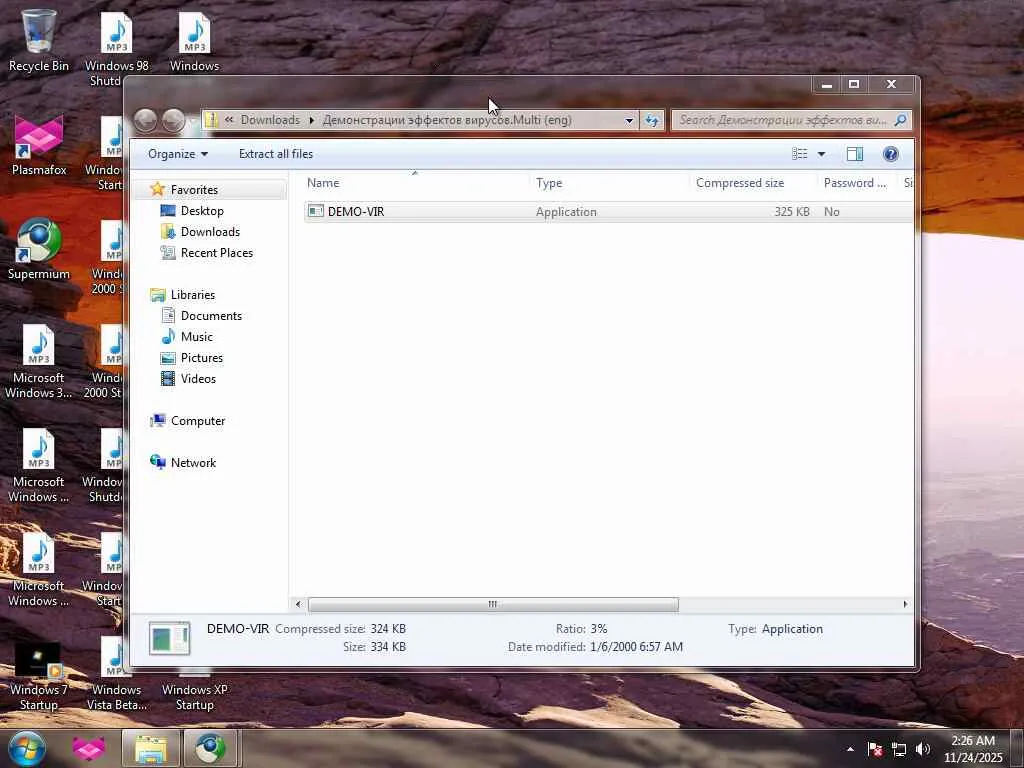Go to the Downloads breadcrumb segment
Image resolution: width=1024 pixels, height=768 pixels.
(270, 120)
